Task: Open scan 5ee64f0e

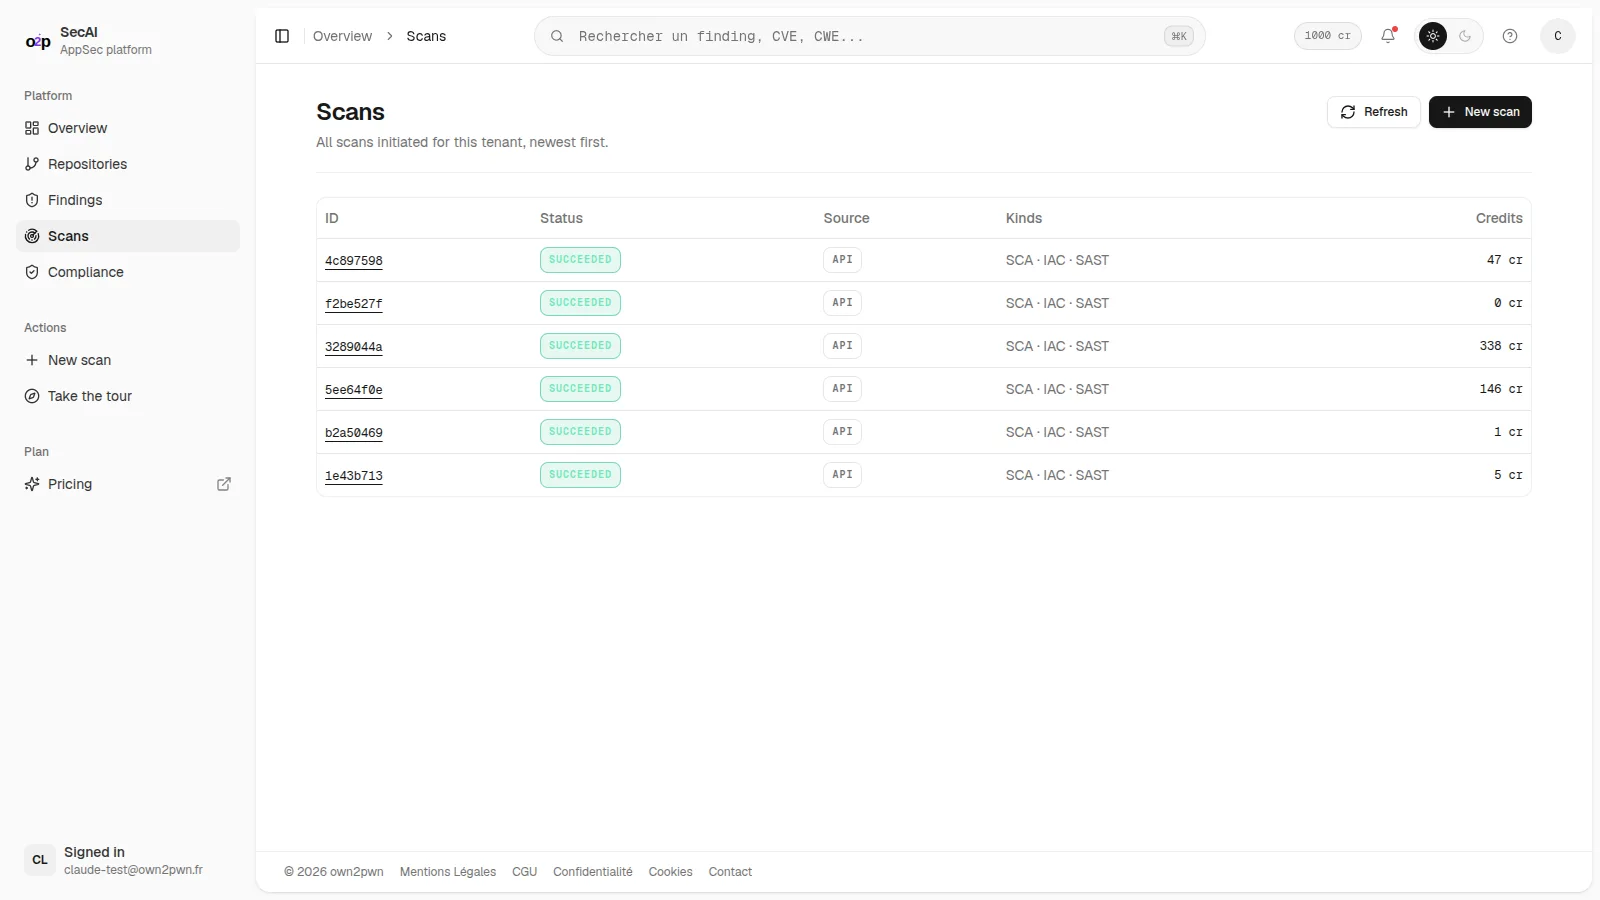Action: tap(354, 390)
